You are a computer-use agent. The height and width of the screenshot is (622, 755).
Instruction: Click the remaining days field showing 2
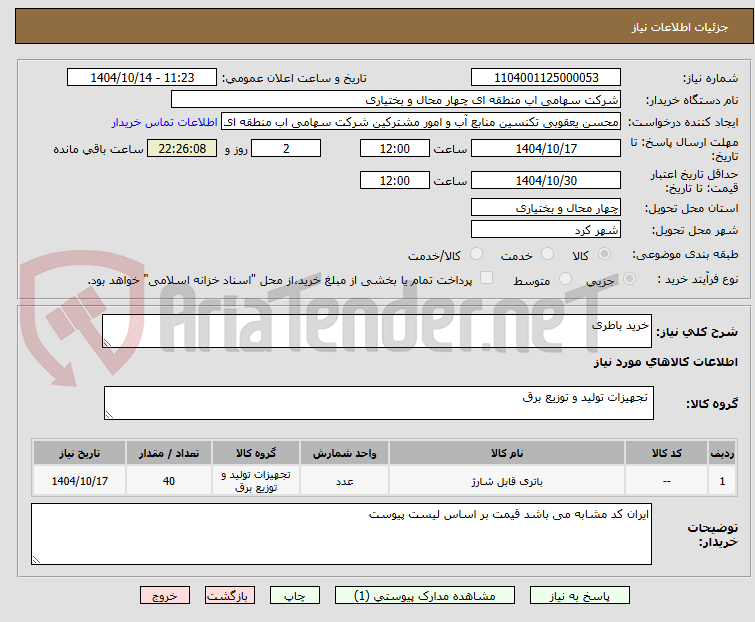(286, 148)
